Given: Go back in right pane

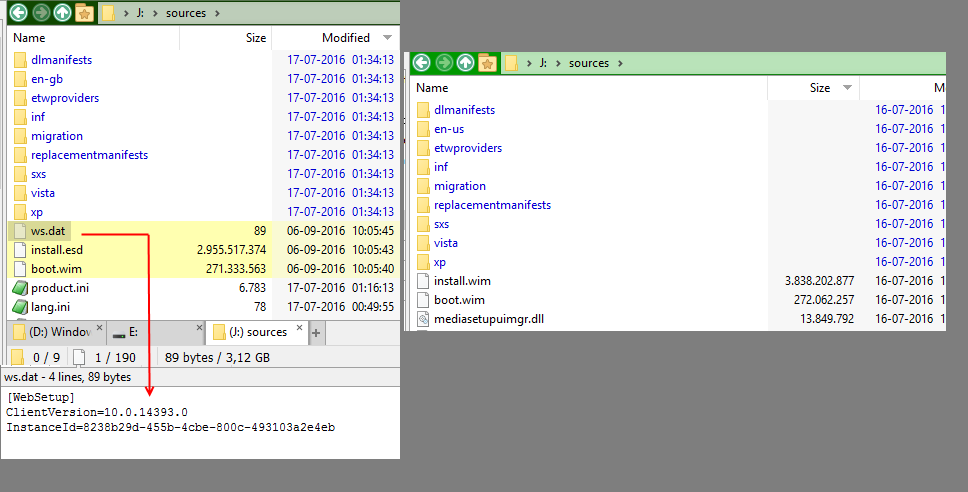Looking at the screenshot, I should click(x=422, y=62).
